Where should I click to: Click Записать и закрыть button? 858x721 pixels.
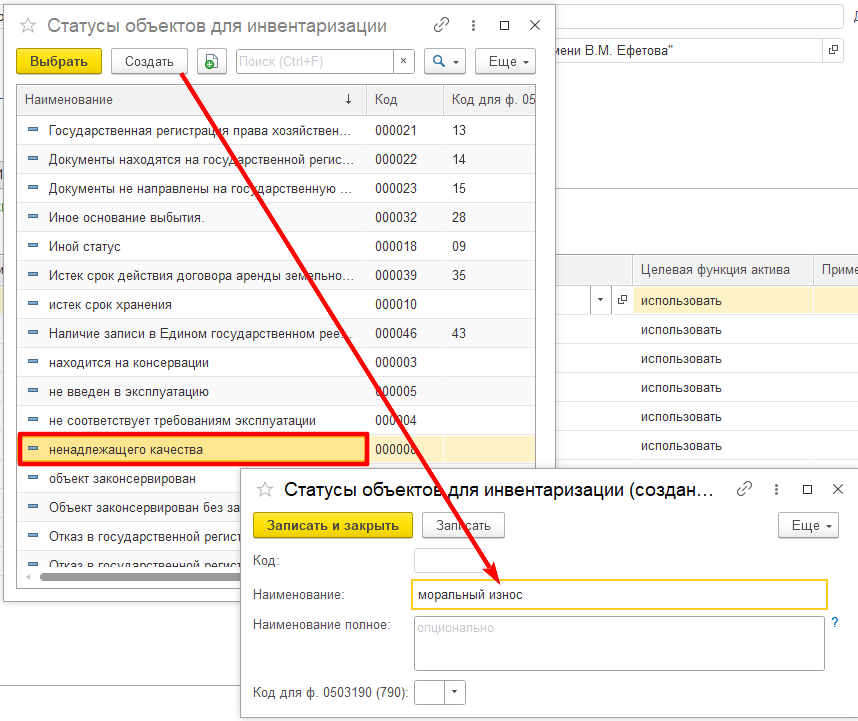pos(332,525)
